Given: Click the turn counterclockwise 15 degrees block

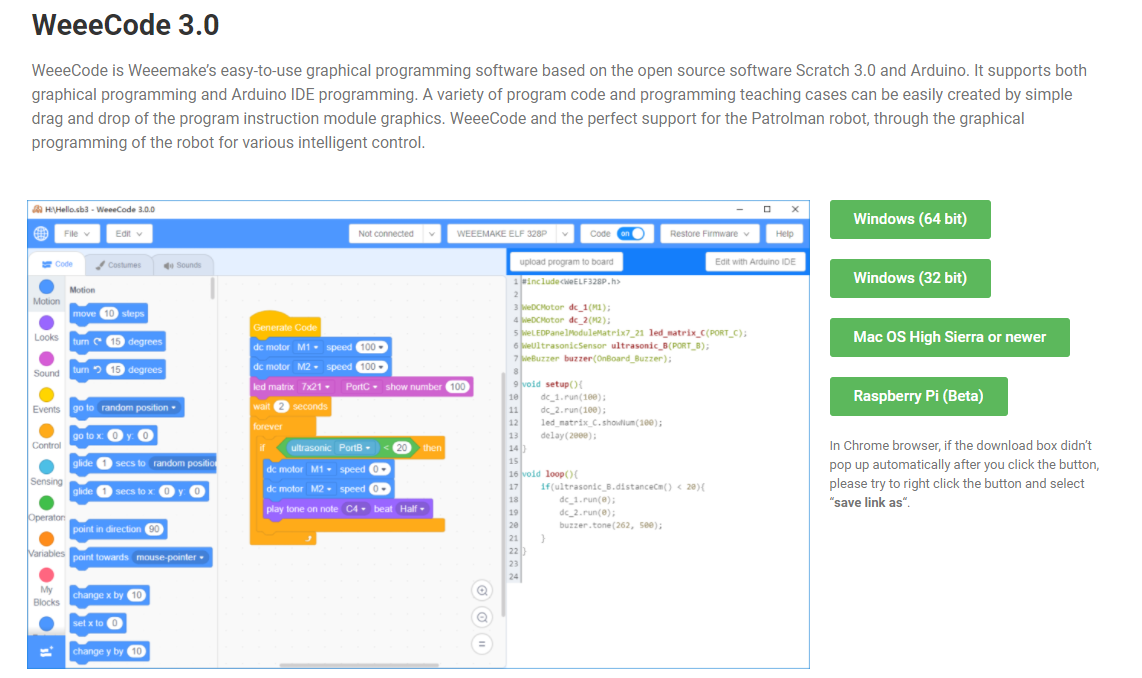Looking at the screenshot, I should click(117, 369).
